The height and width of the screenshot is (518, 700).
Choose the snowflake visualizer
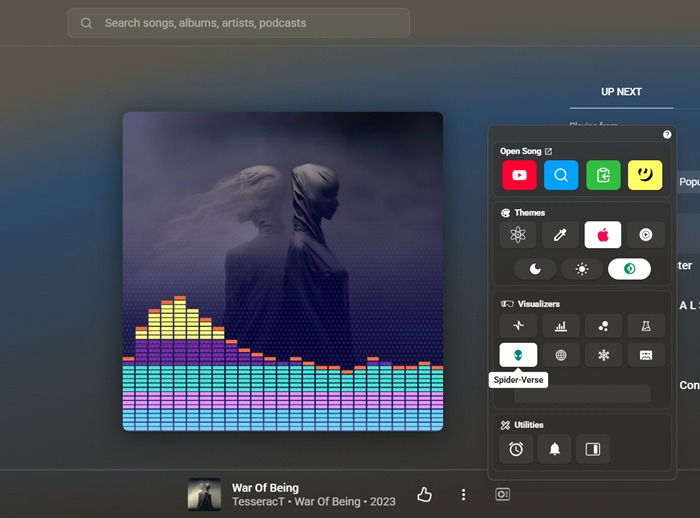point(603,355)
